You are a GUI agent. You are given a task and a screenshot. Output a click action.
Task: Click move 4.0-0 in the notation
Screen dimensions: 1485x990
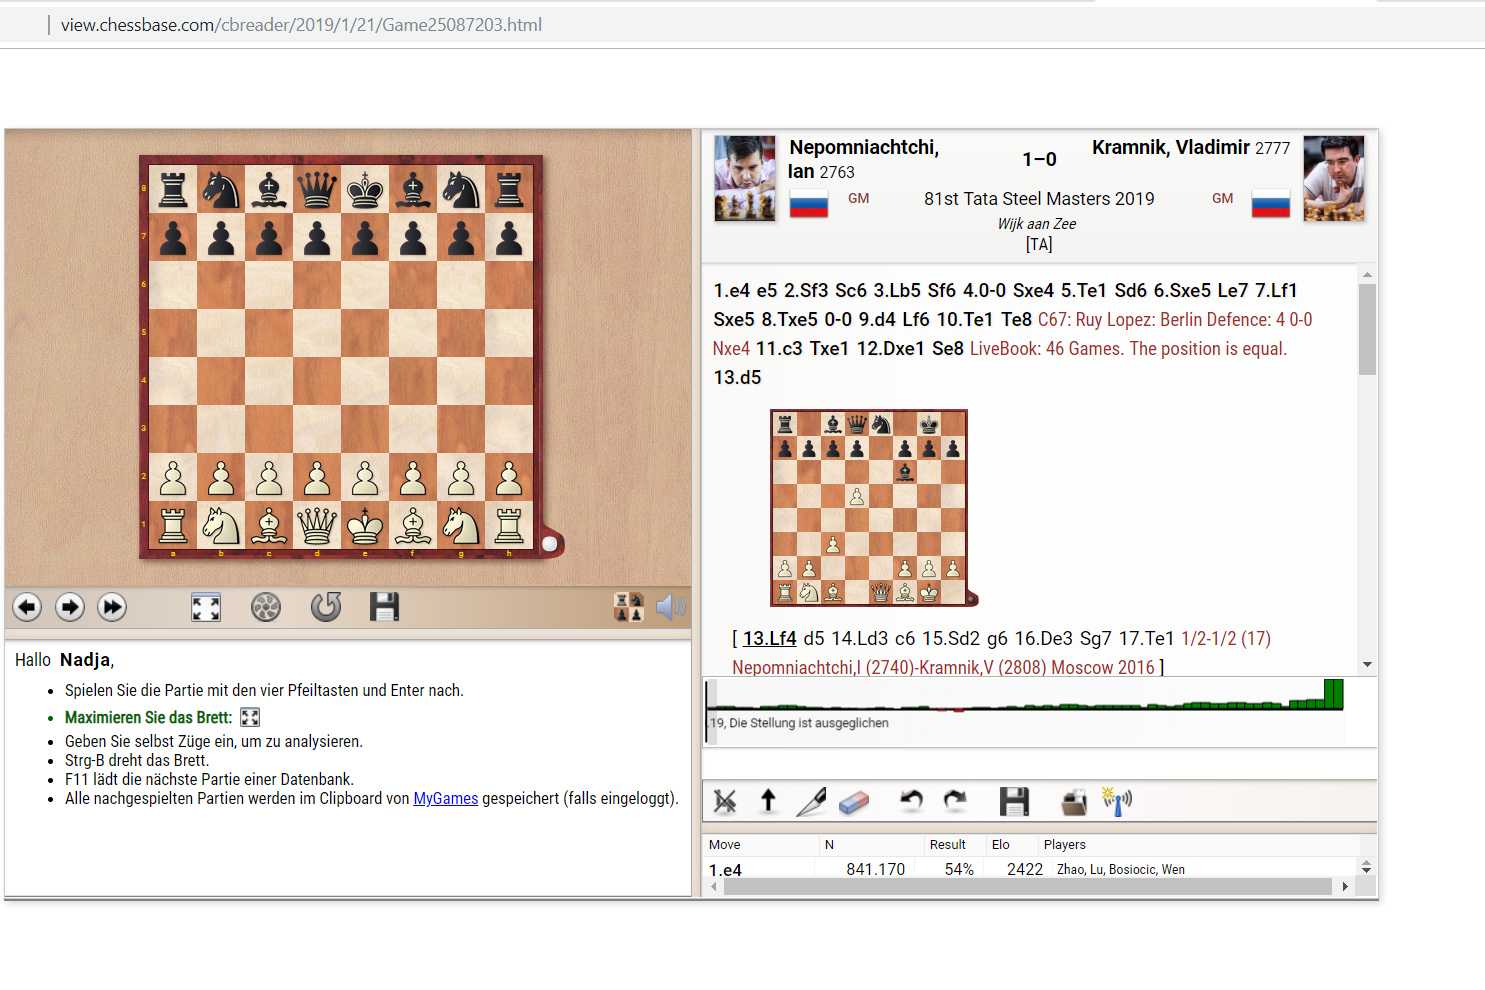coord(985,290)
